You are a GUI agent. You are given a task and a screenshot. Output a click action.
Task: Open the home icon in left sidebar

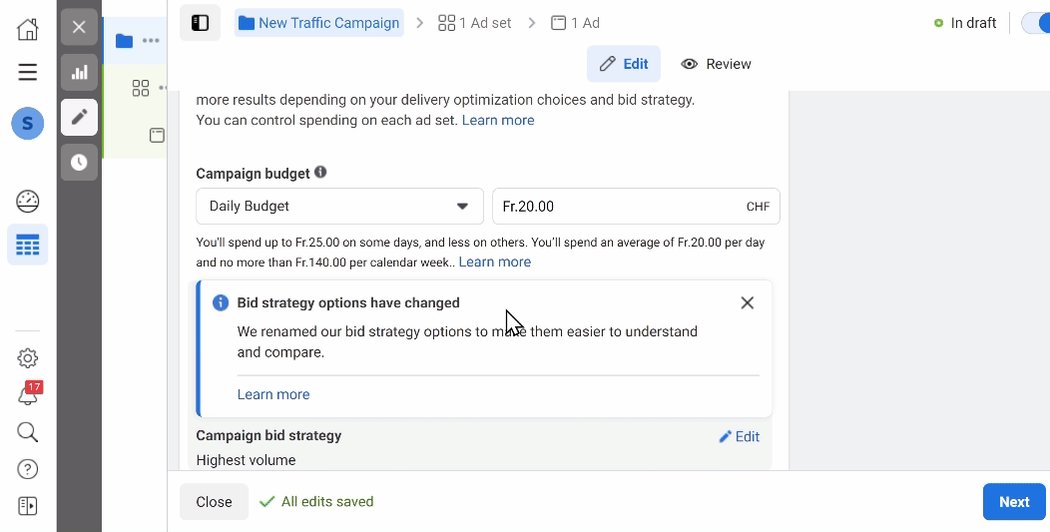(27, 29)
